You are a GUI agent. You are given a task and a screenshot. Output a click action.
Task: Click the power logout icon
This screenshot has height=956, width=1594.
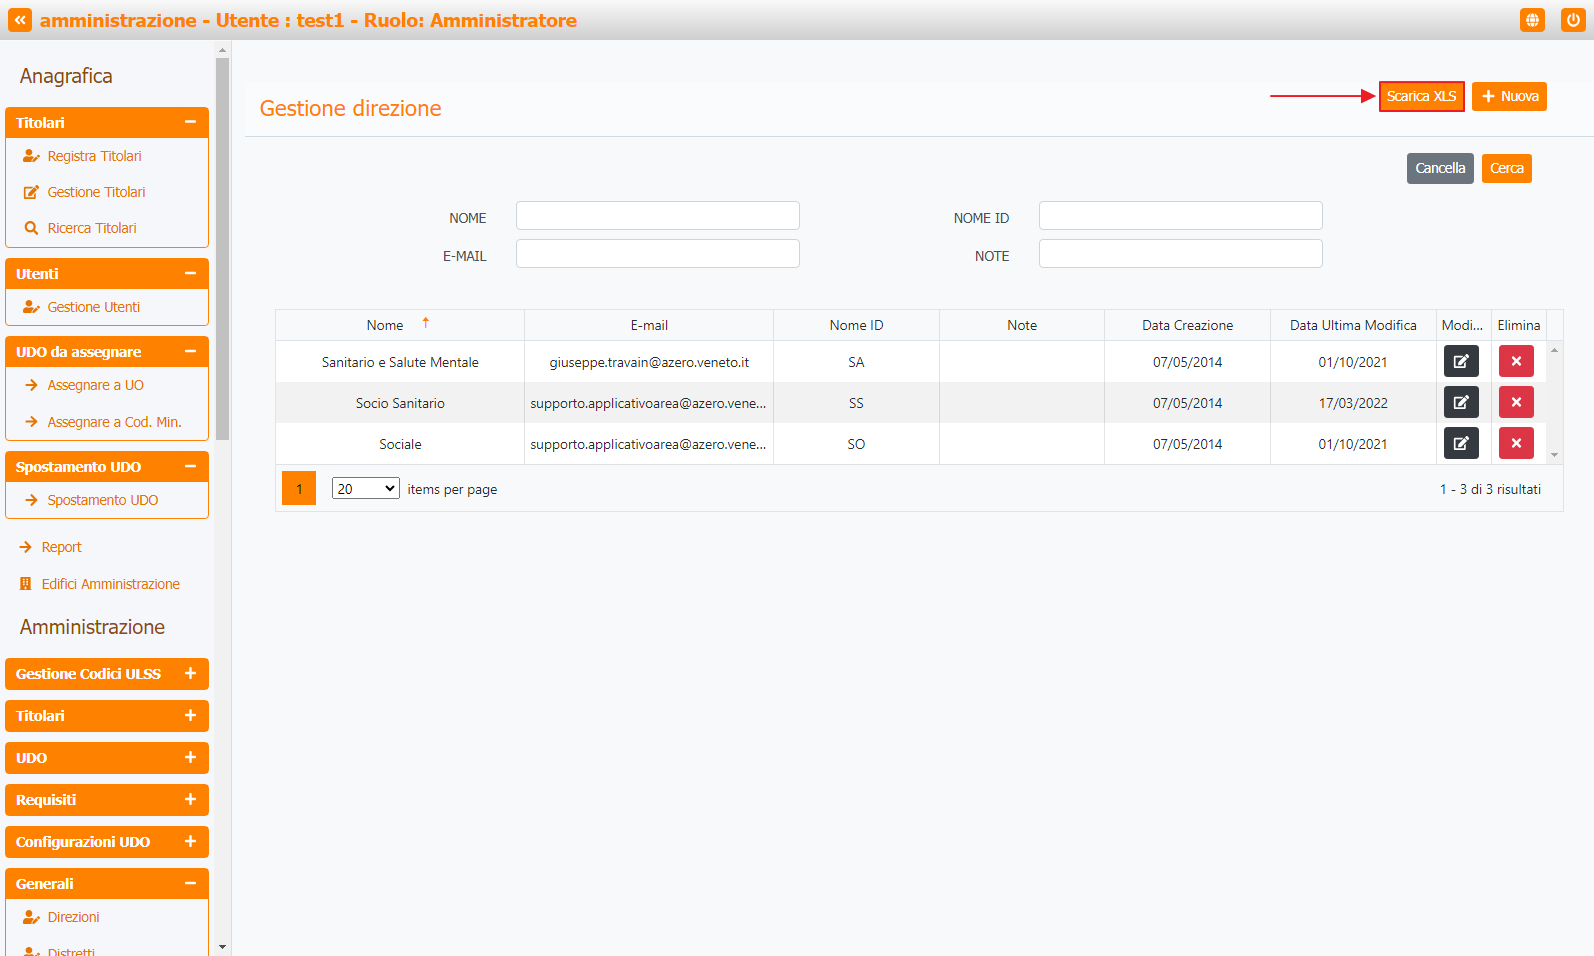(1573, 20)
